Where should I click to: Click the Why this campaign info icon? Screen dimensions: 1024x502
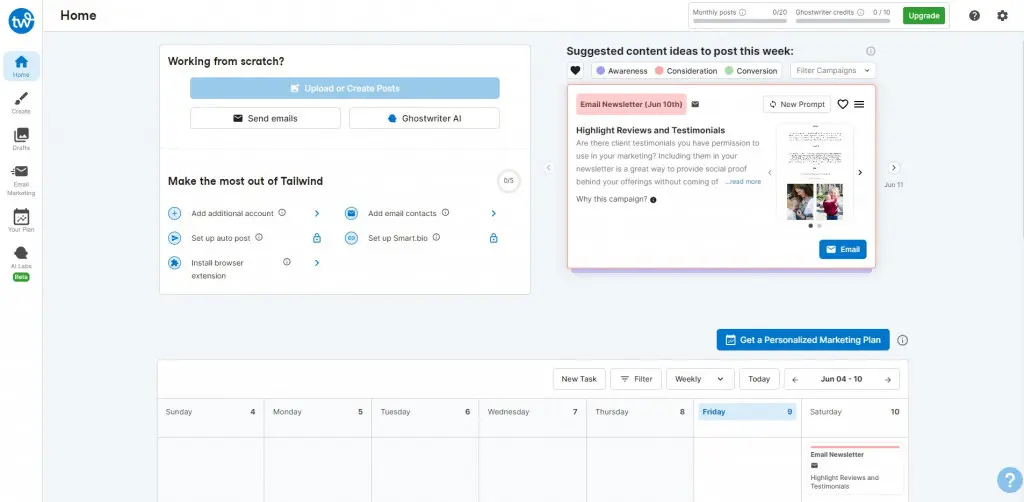click(x=653, y=200)
